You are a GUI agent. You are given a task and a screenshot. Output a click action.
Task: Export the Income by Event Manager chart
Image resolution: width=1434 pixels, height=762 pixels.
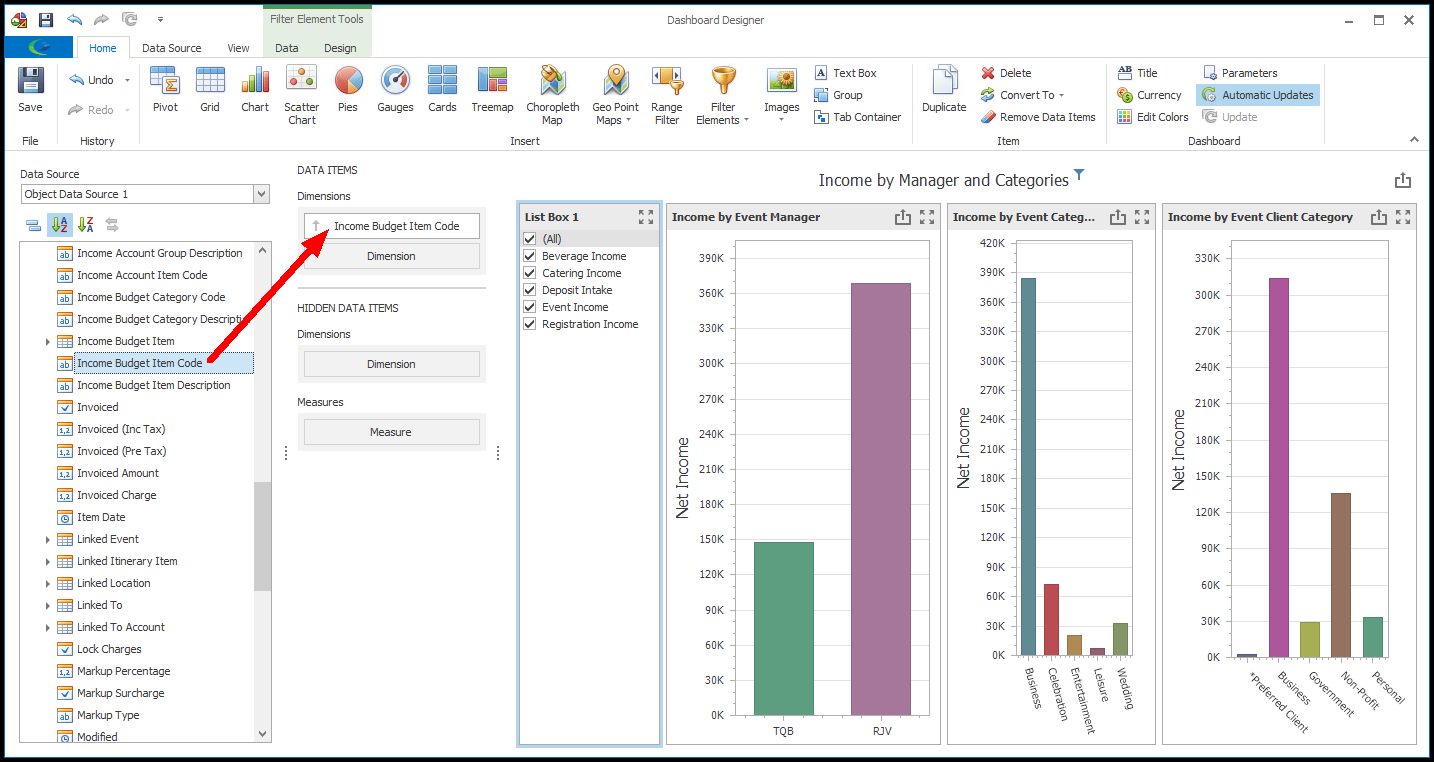coord(903,217)
